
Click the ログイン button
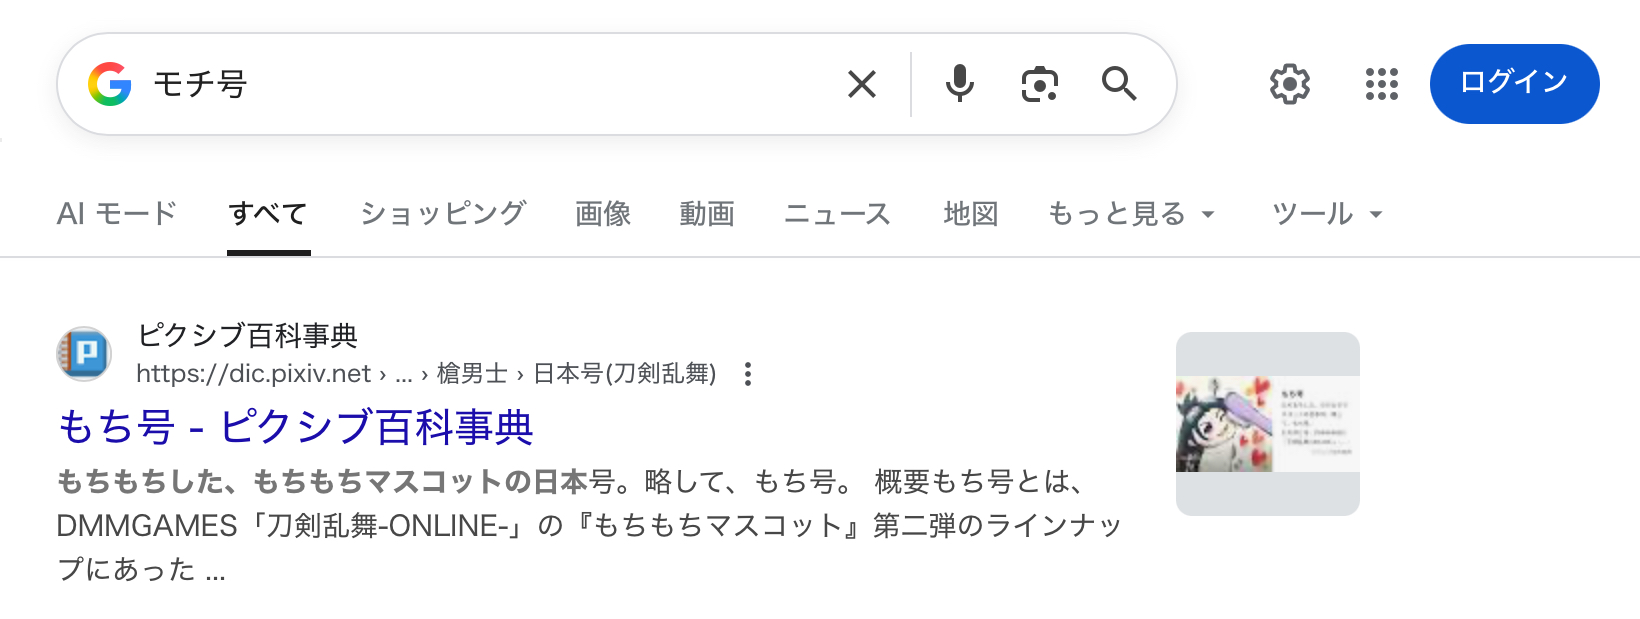click(1514, 84)
